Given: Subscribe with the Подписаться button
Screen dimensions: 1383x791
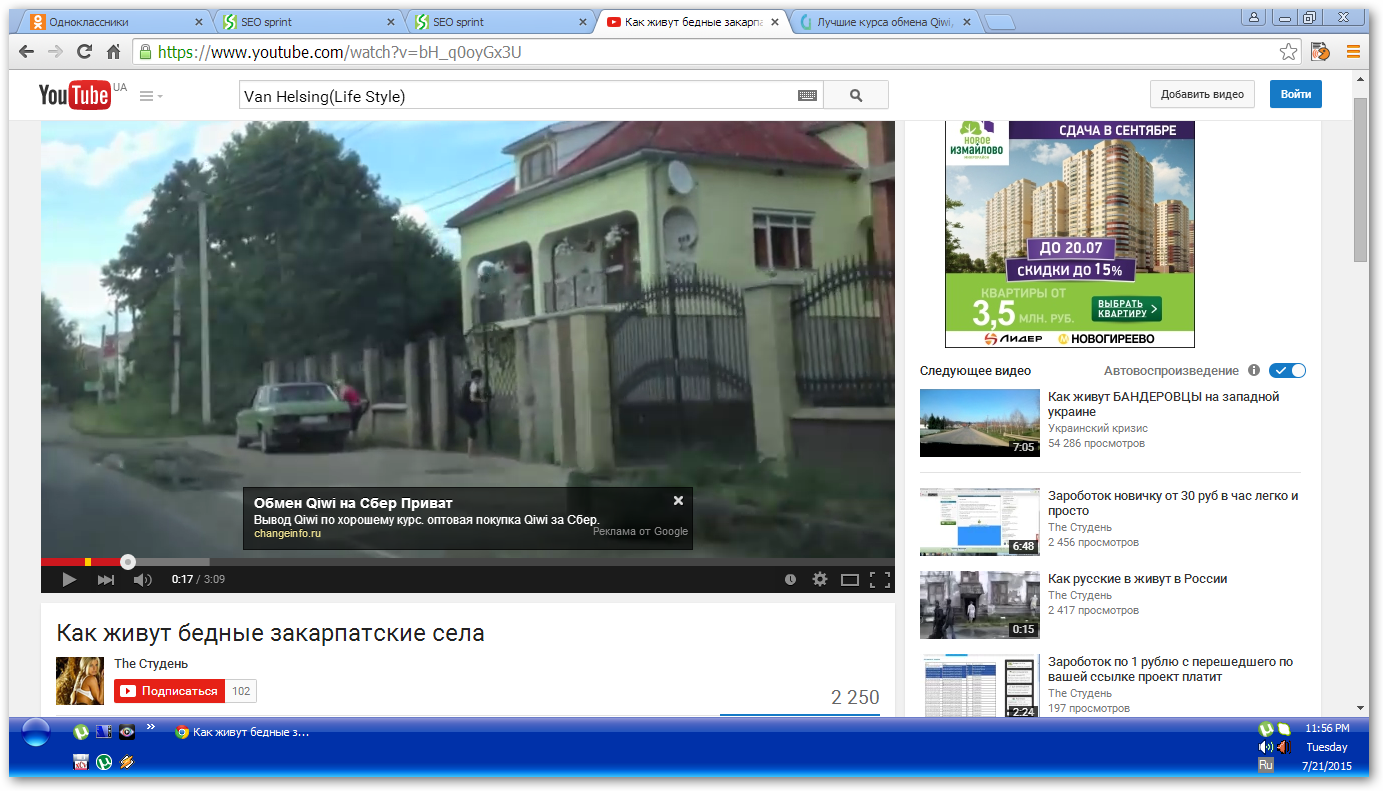Looking at the screenshot, I should click(x=170, y=691).
